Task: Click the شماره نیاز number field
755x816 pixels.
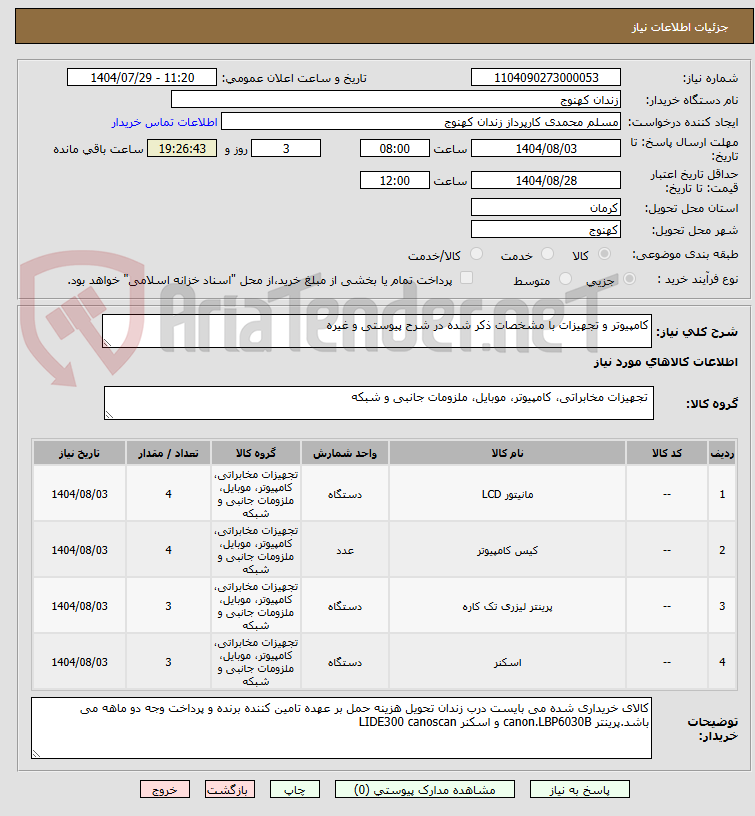Action: click(546, 78)
